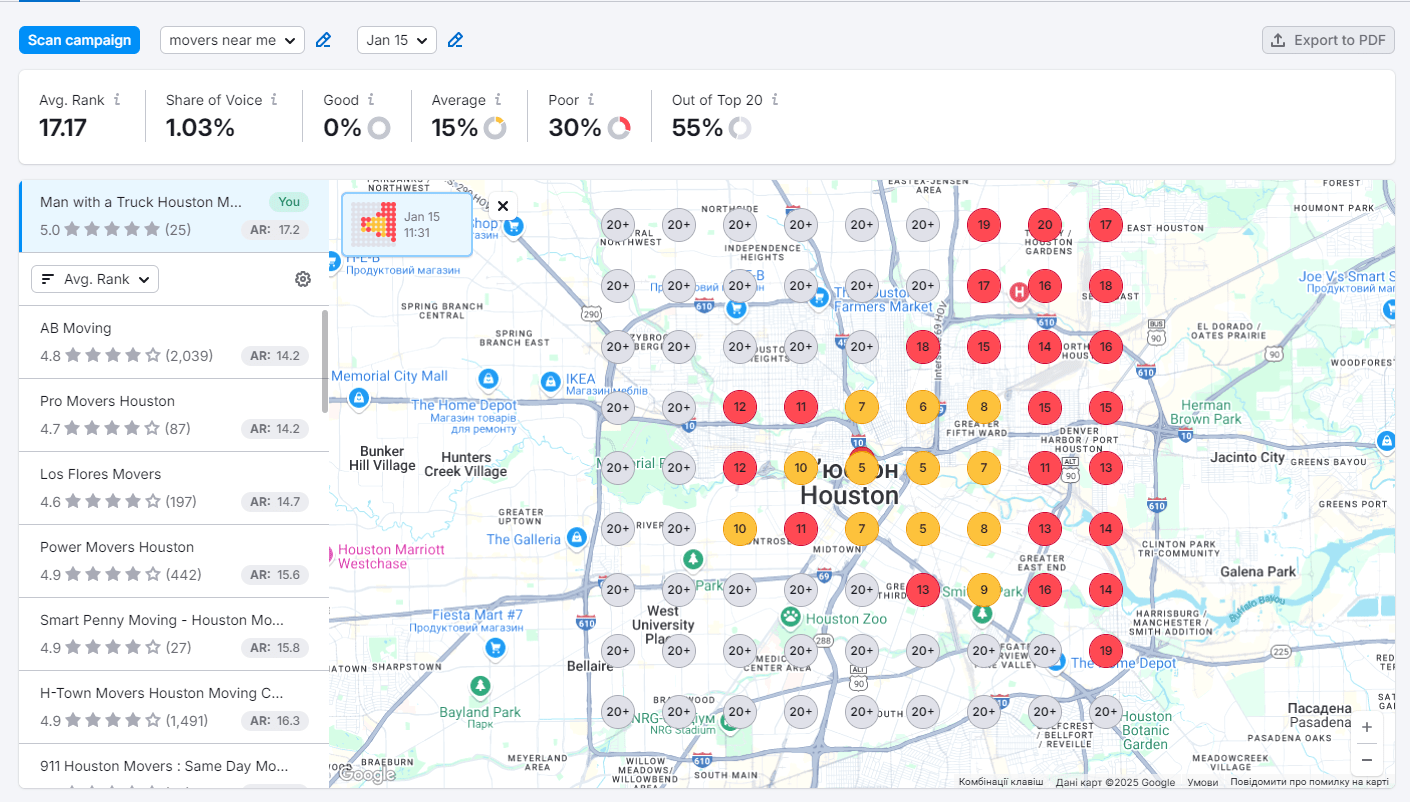Select the Man with a Truck Houston card
The image size is (1410, 802).
click(x=174, y=216)
